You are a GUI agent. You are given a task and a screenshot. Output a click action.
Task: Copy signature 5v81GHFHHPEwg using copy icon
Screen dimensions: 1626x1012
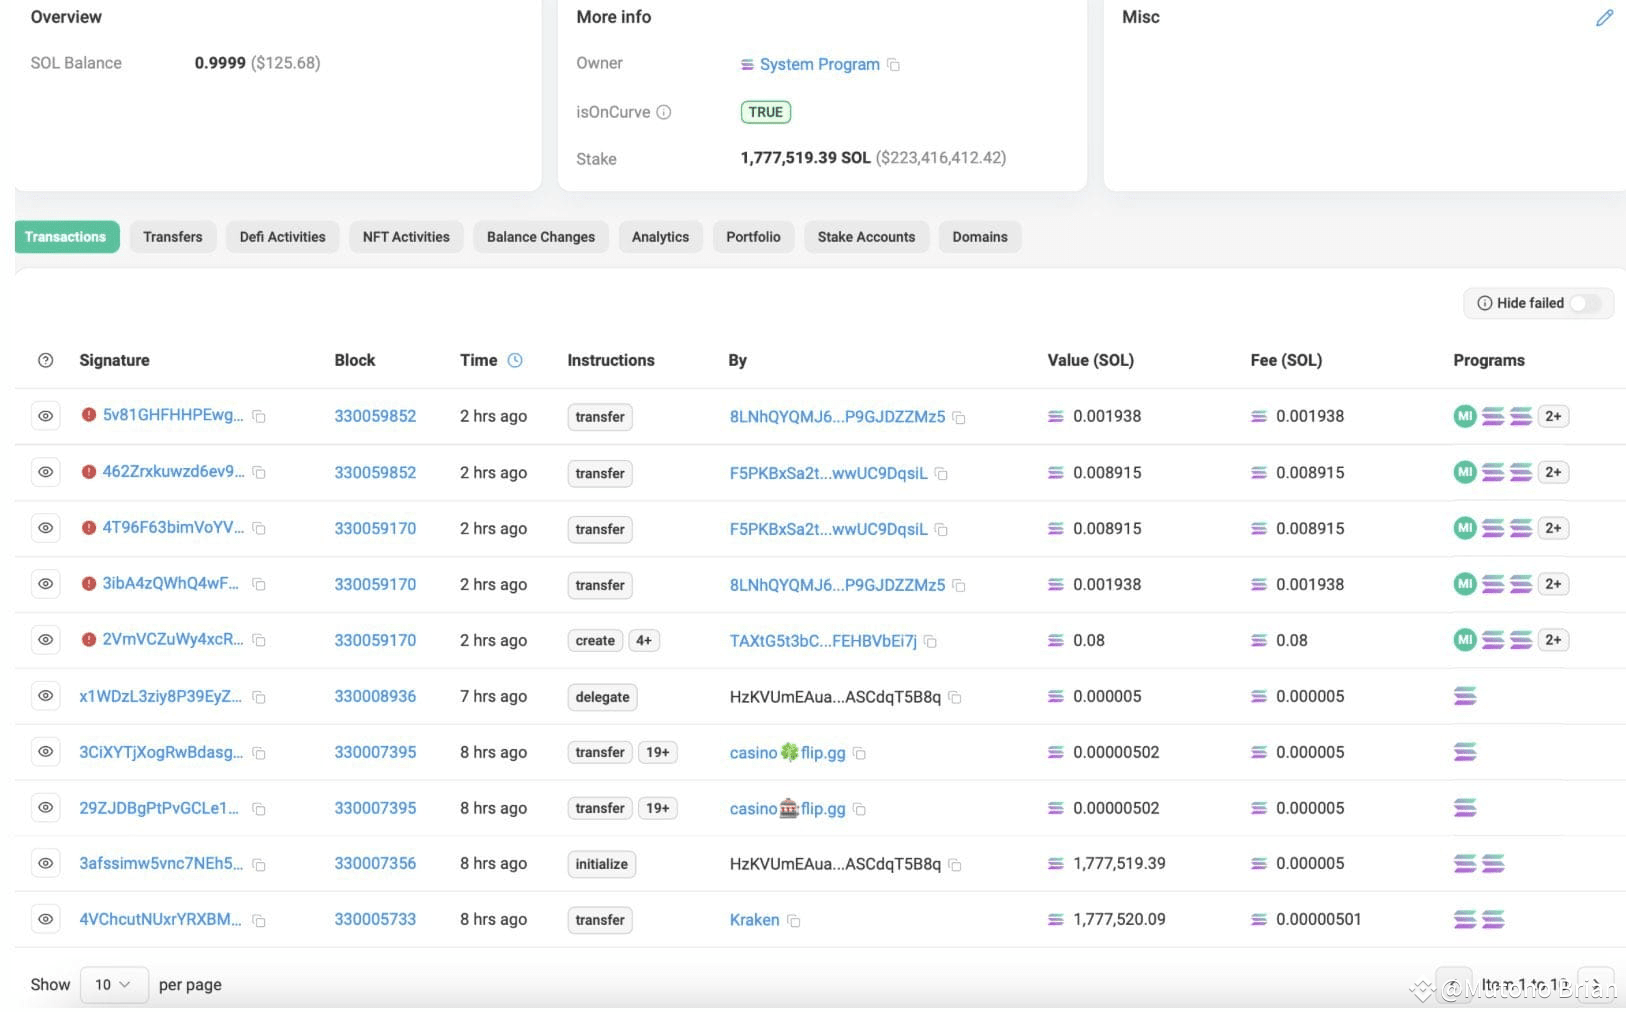[259, 416]
